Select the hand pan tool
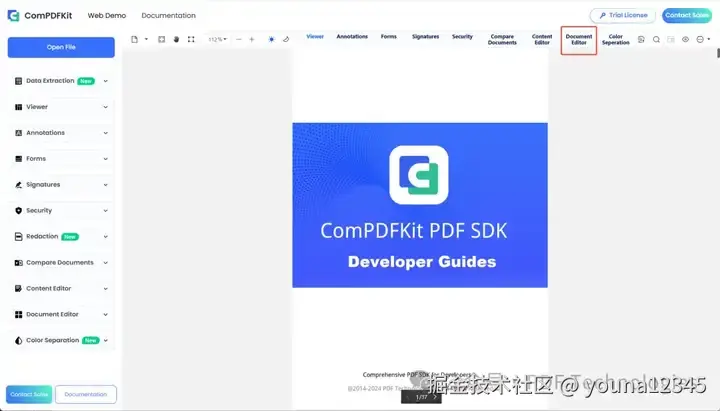Image resolution: width=720 pixels, height=411 pixels. 176,39
